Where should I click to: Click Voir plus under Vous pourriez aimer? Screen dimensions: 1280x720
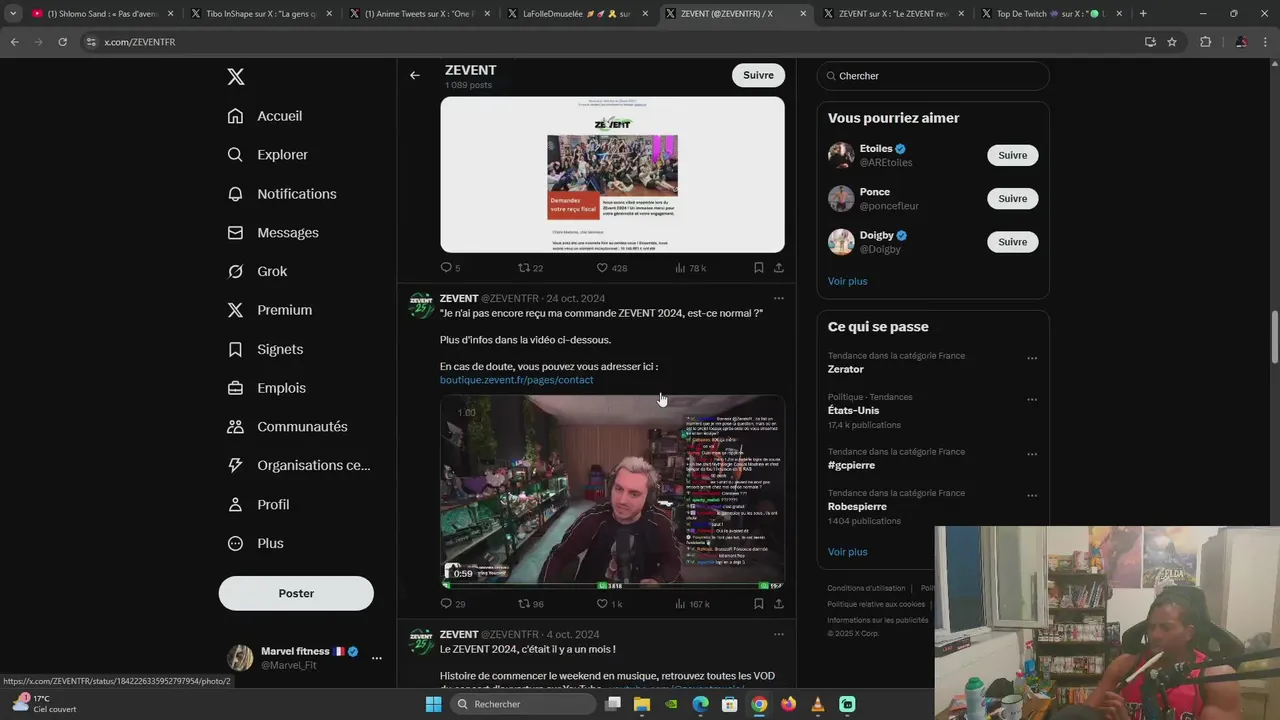[847, 281]
